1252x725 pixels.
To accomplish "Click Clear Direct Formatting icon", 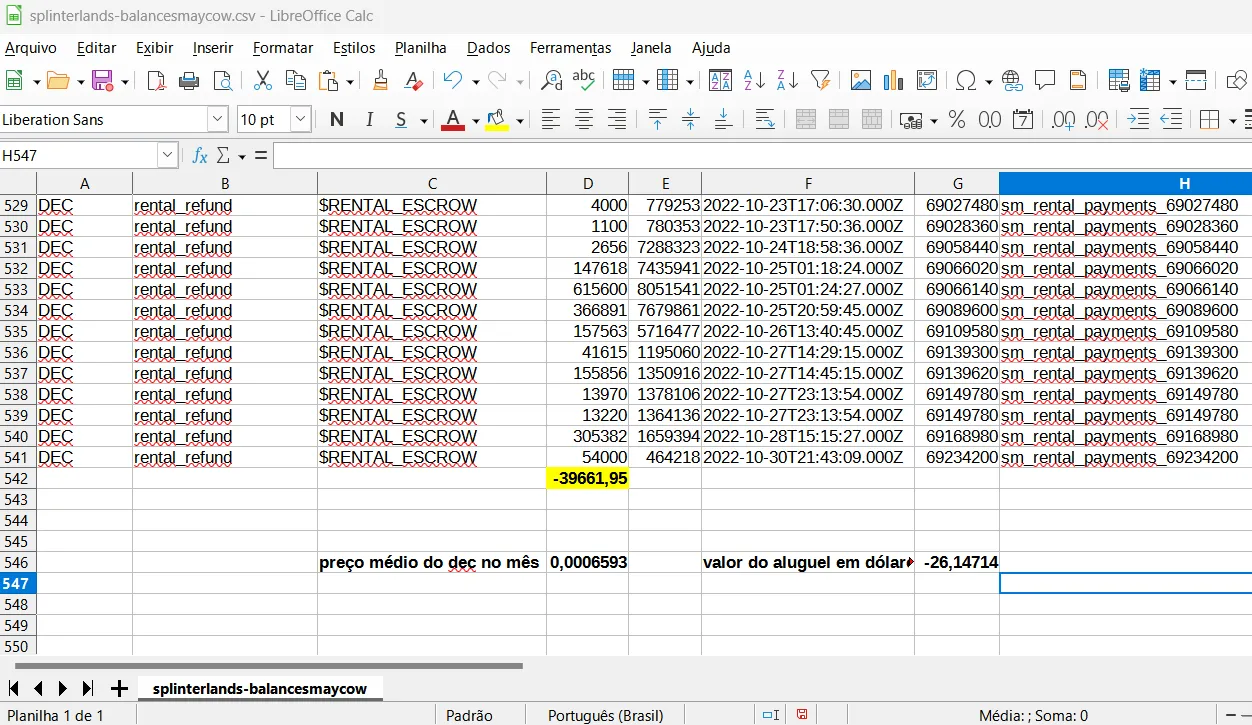I will (x=413, y=81).
